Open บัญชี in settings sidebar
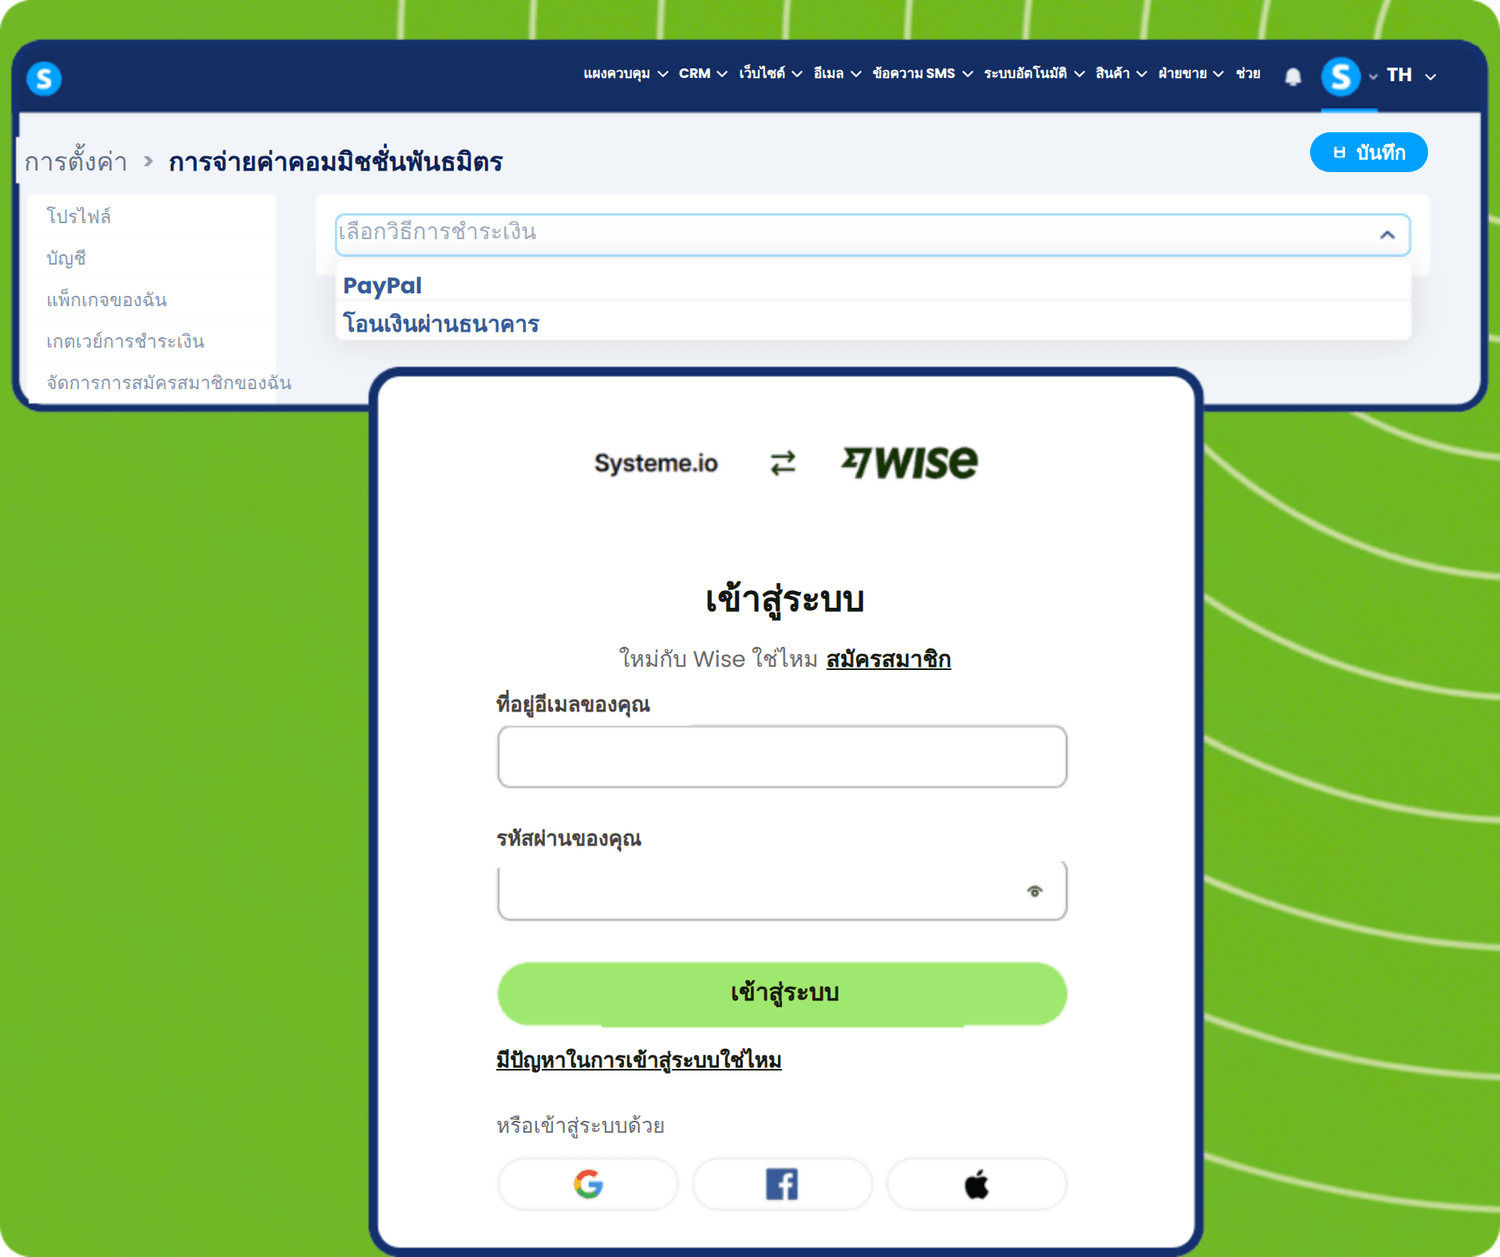The height and width of the screenshot is (1257, 1500). (x=66, y=258)
